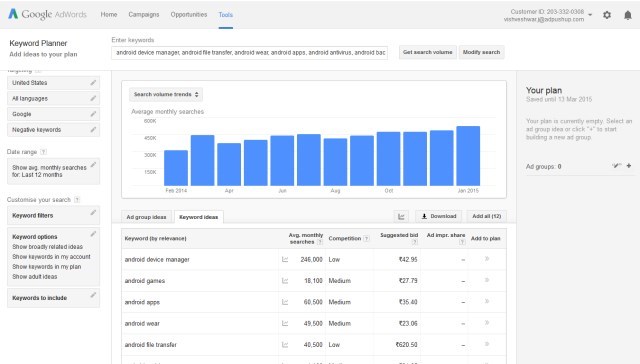Viewport: 640px width, 364px height.
Task: Go to Home tab
Action: (109, 15)
